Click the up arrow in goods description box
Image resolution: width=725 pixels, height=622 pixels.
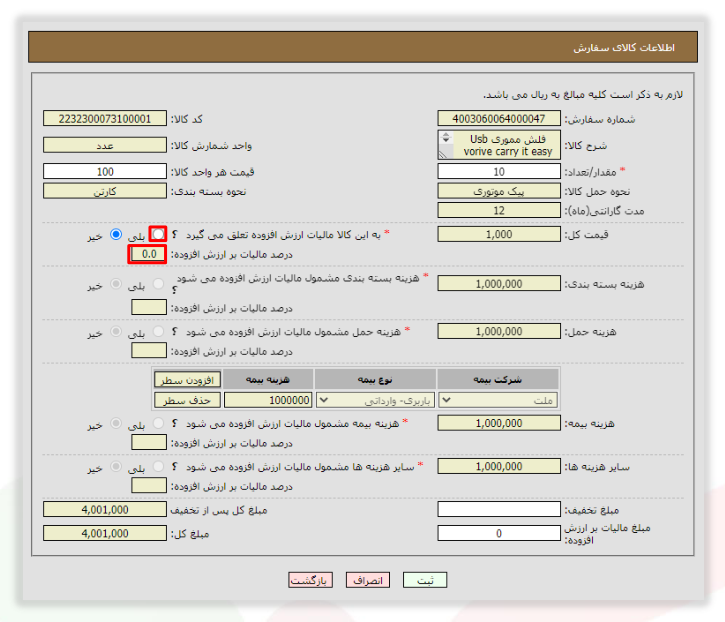[x=446, y=135]
